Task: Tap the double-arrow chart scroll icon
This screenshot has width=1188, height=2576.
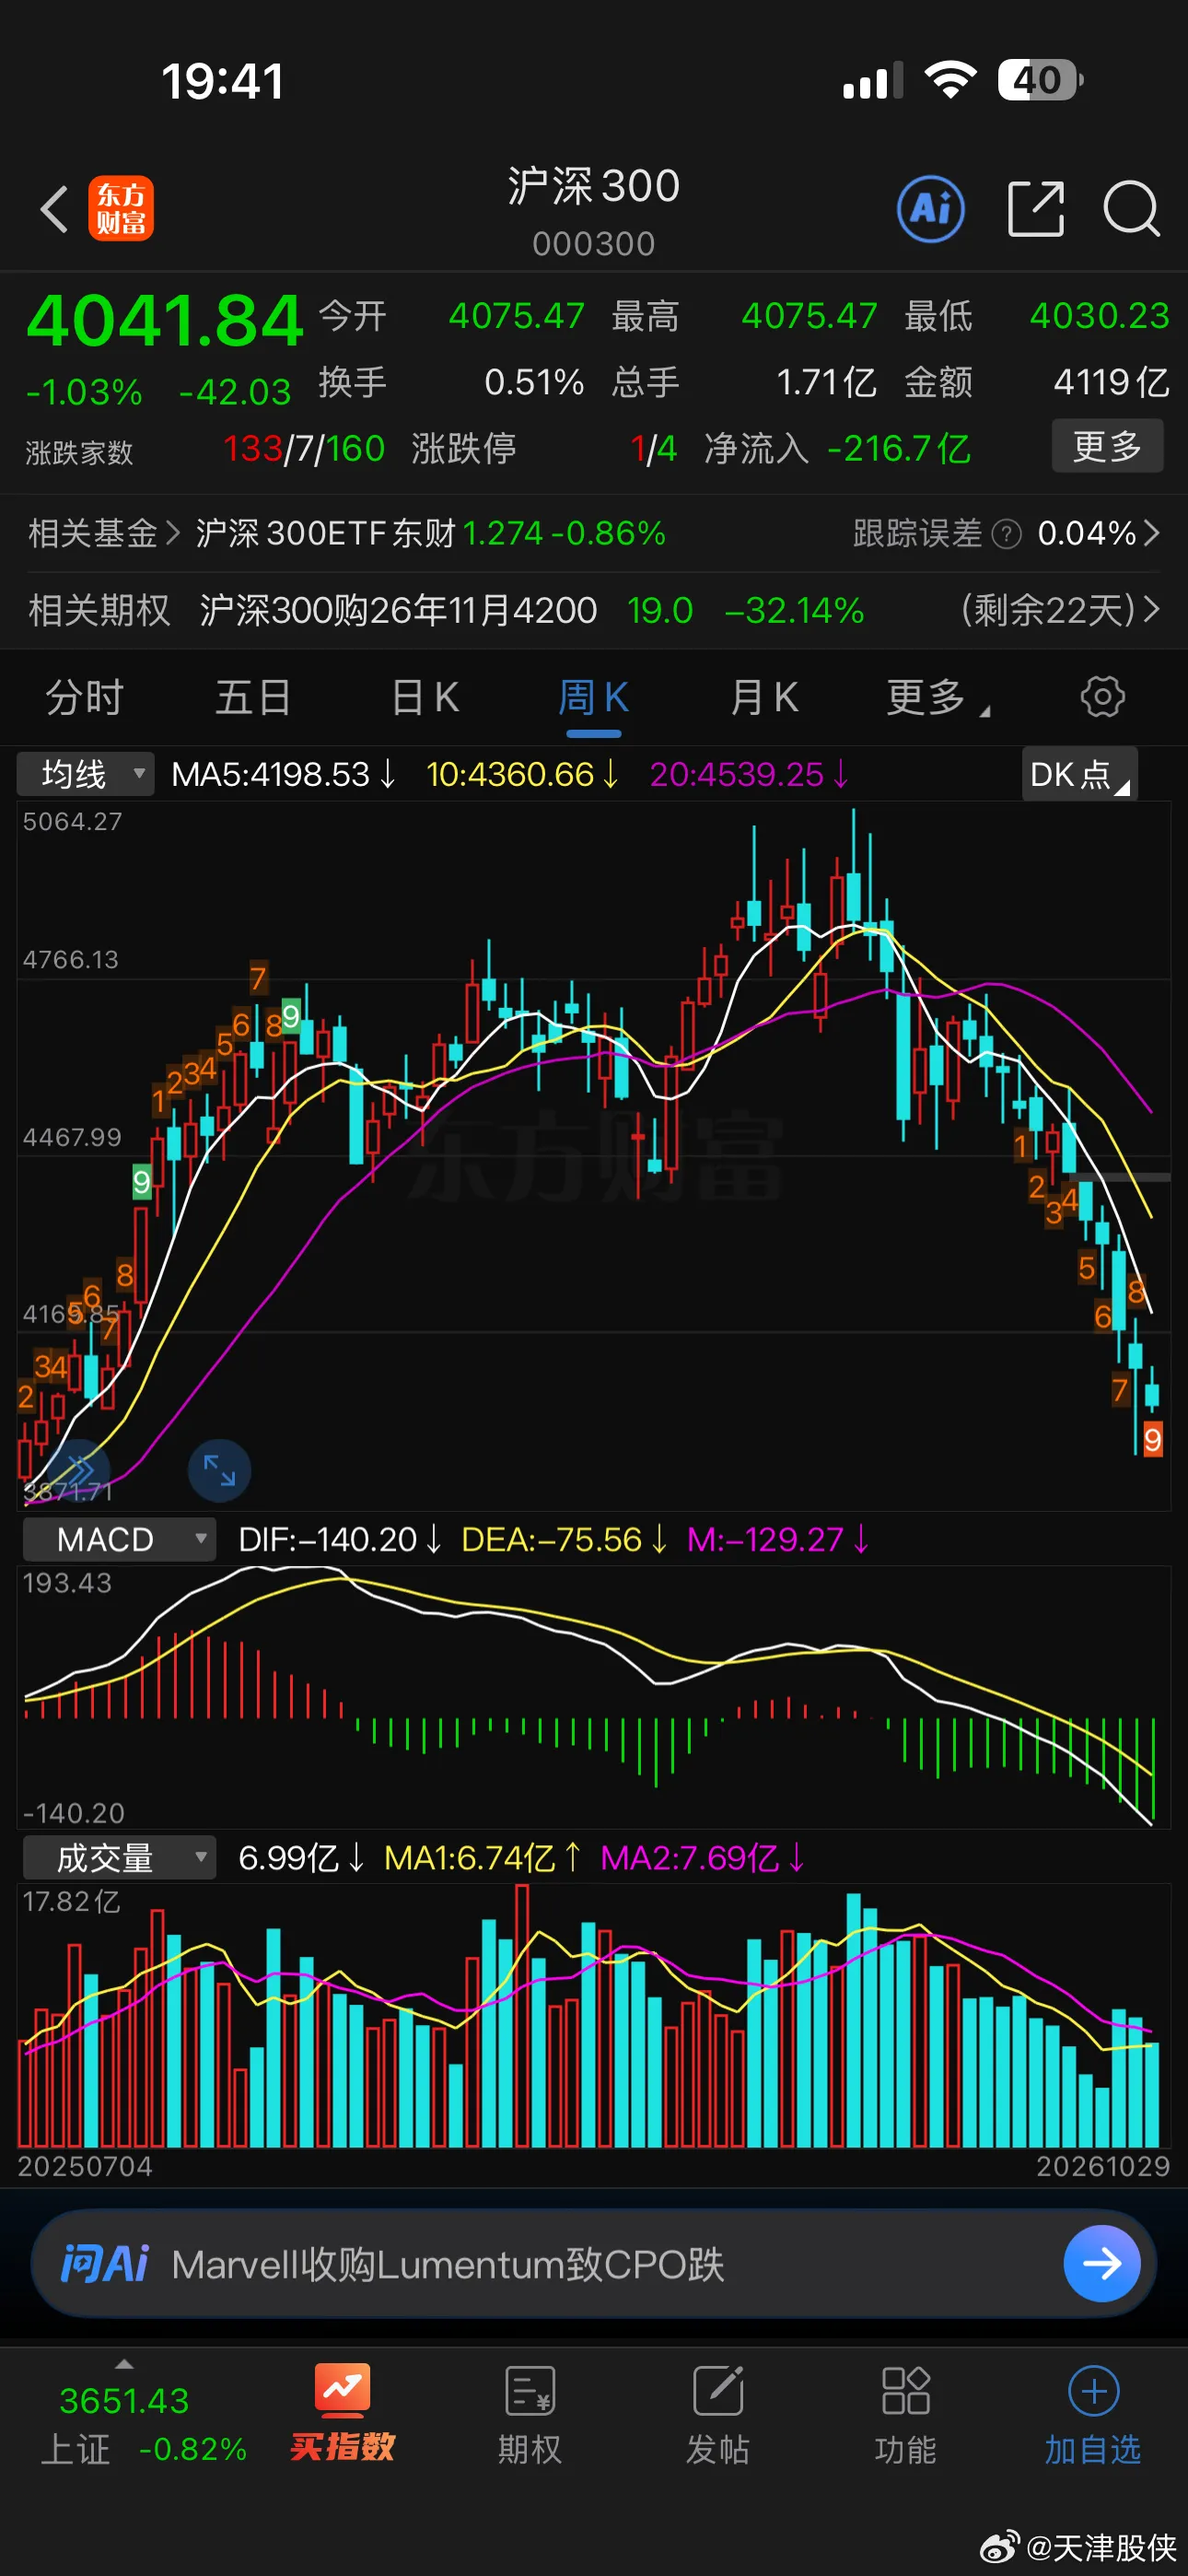Action: tap(78, 1470)
